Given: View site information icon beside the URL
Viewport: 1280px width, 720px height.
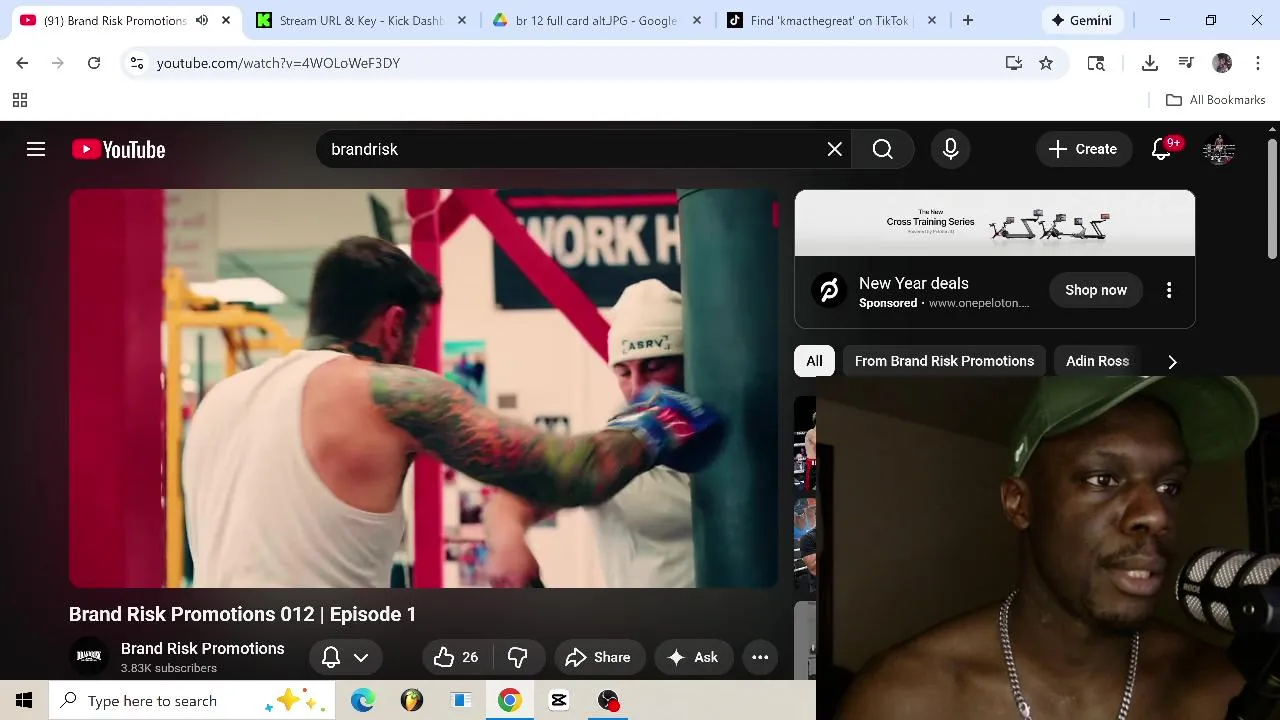Looking at the screenshot, I should click(x=137, y=63).
